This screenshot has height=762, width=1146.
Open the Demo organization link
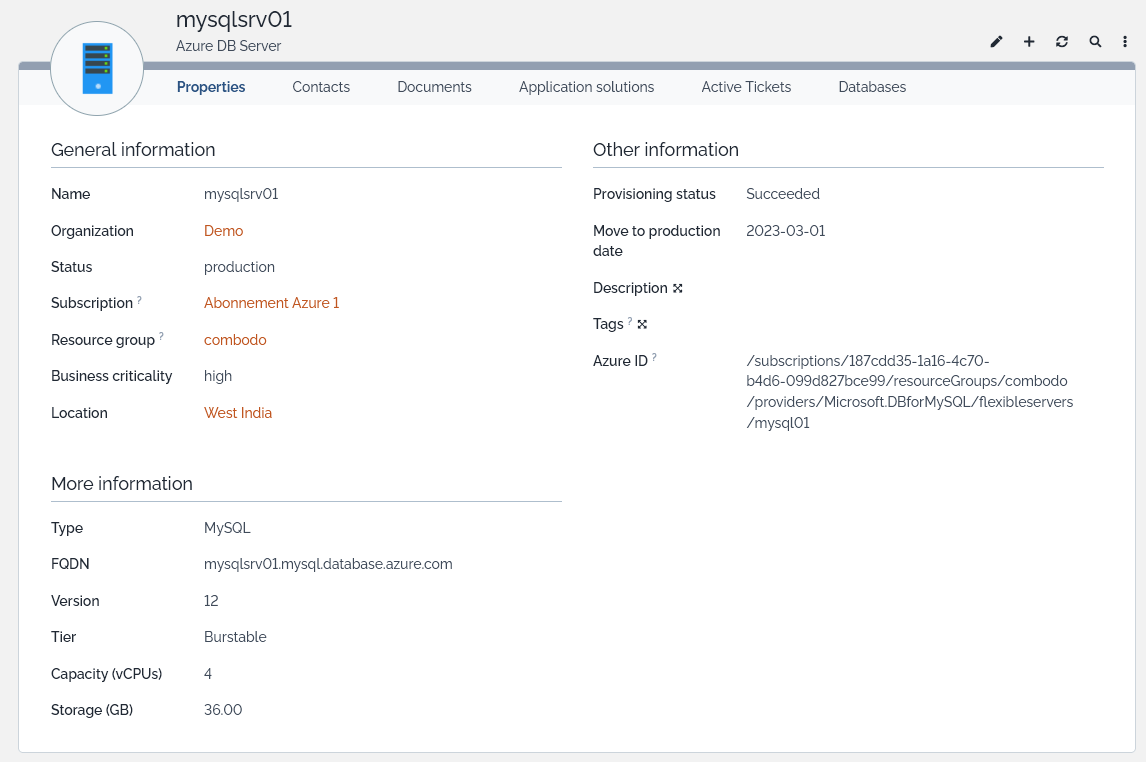[223, 231]
